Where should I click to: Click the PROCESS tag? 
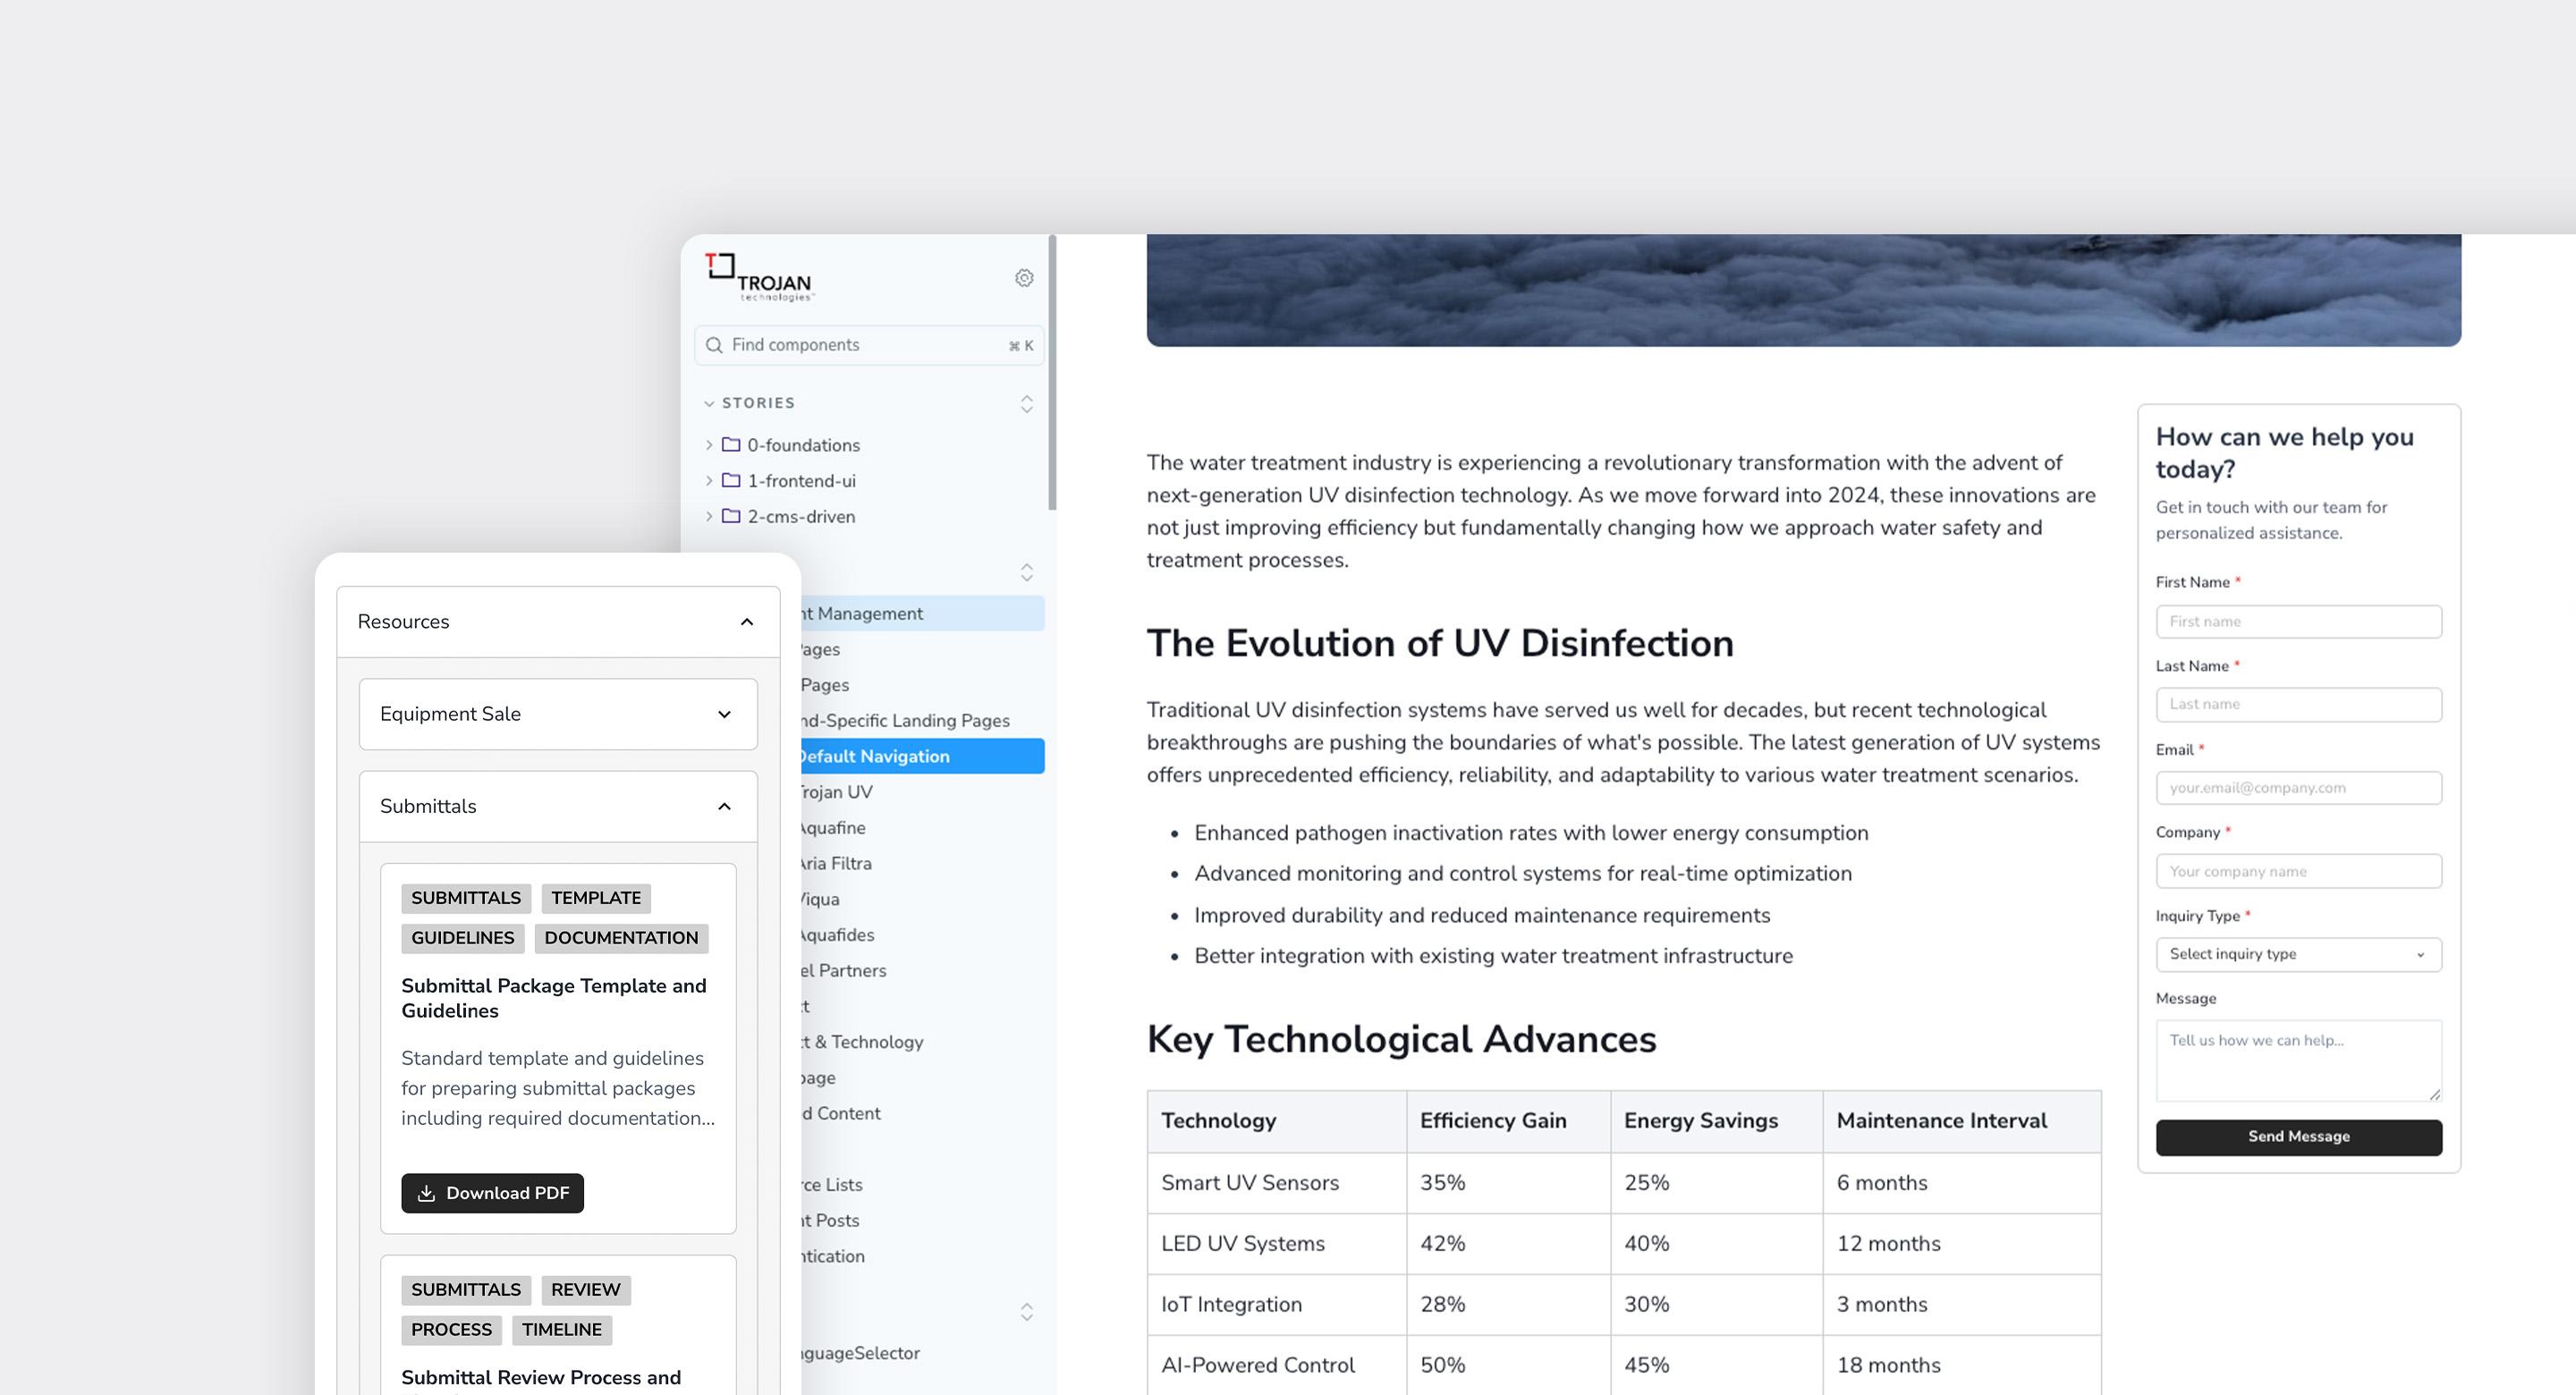451,1330
